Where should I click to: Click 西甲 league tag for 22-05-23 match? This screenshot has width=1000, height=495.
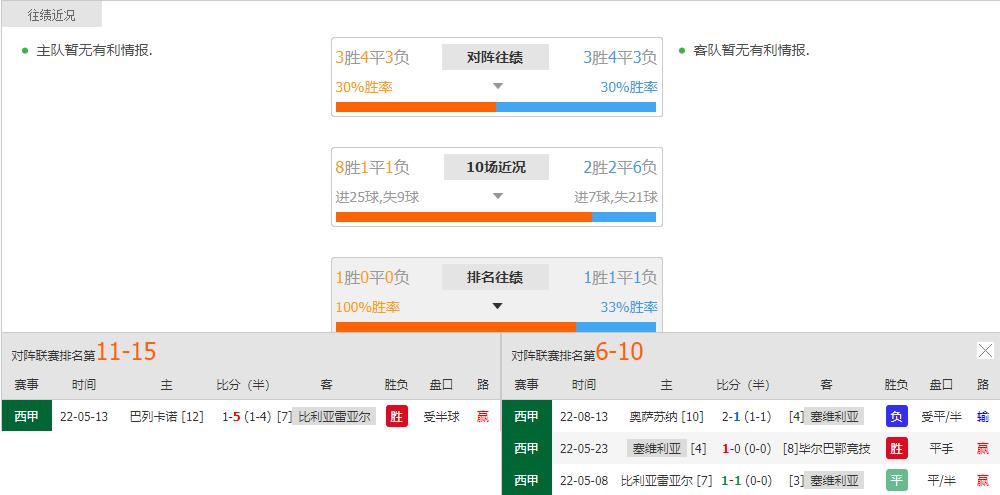click(x=526, y=448)
